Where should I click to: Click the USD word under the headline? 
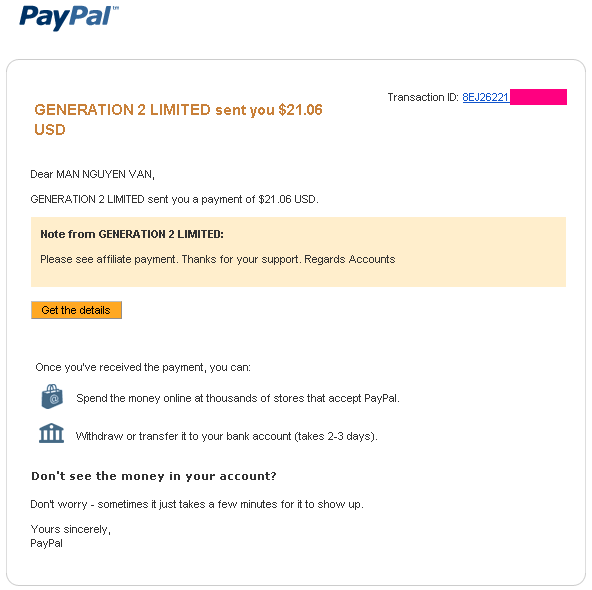[x=50, y=130]
